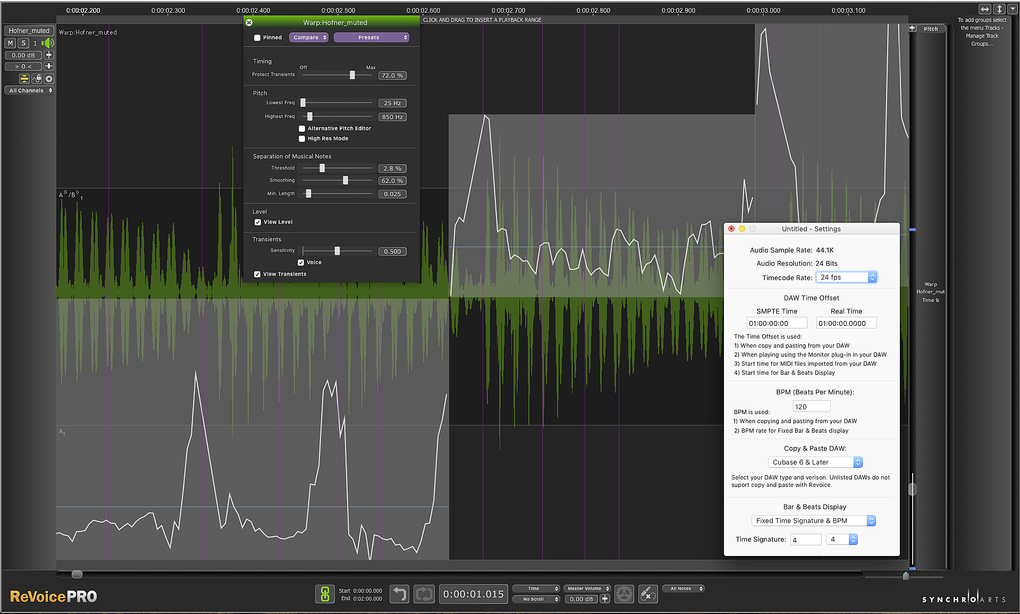This screenshot has width=1020, height=614.
Task: Uncheck the View Level checkbox
Action: tap(258, 222)
